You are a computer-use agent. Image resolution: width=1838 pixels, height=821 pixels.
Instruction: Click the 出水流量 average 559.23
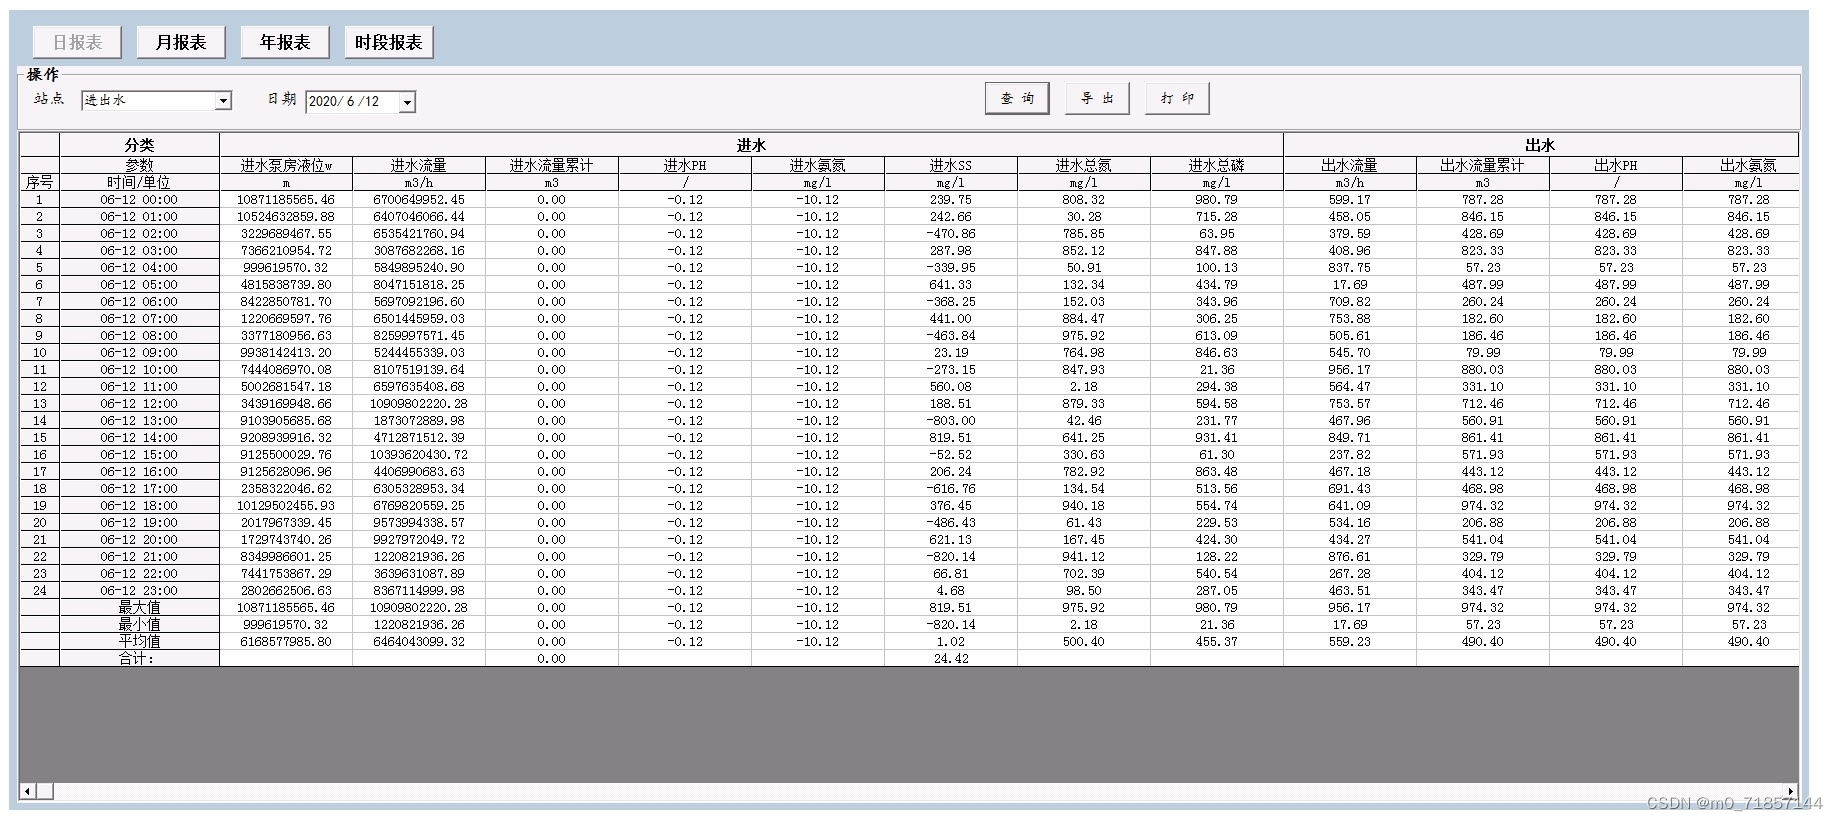click(x=1350, y=641)
